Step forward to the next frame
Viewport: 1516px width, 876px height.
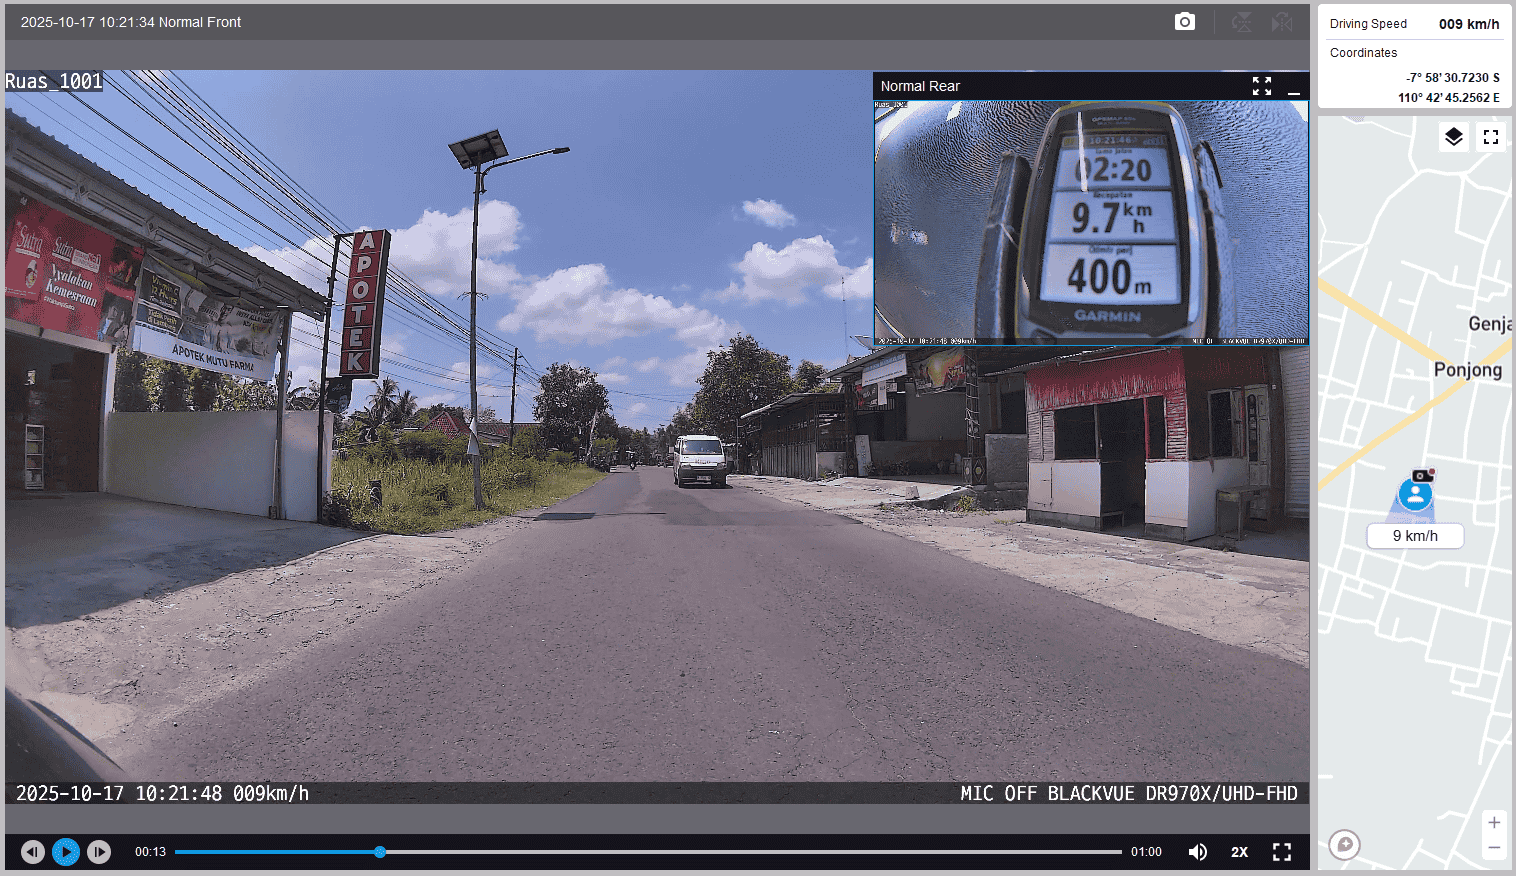click(x=99, y=852)
